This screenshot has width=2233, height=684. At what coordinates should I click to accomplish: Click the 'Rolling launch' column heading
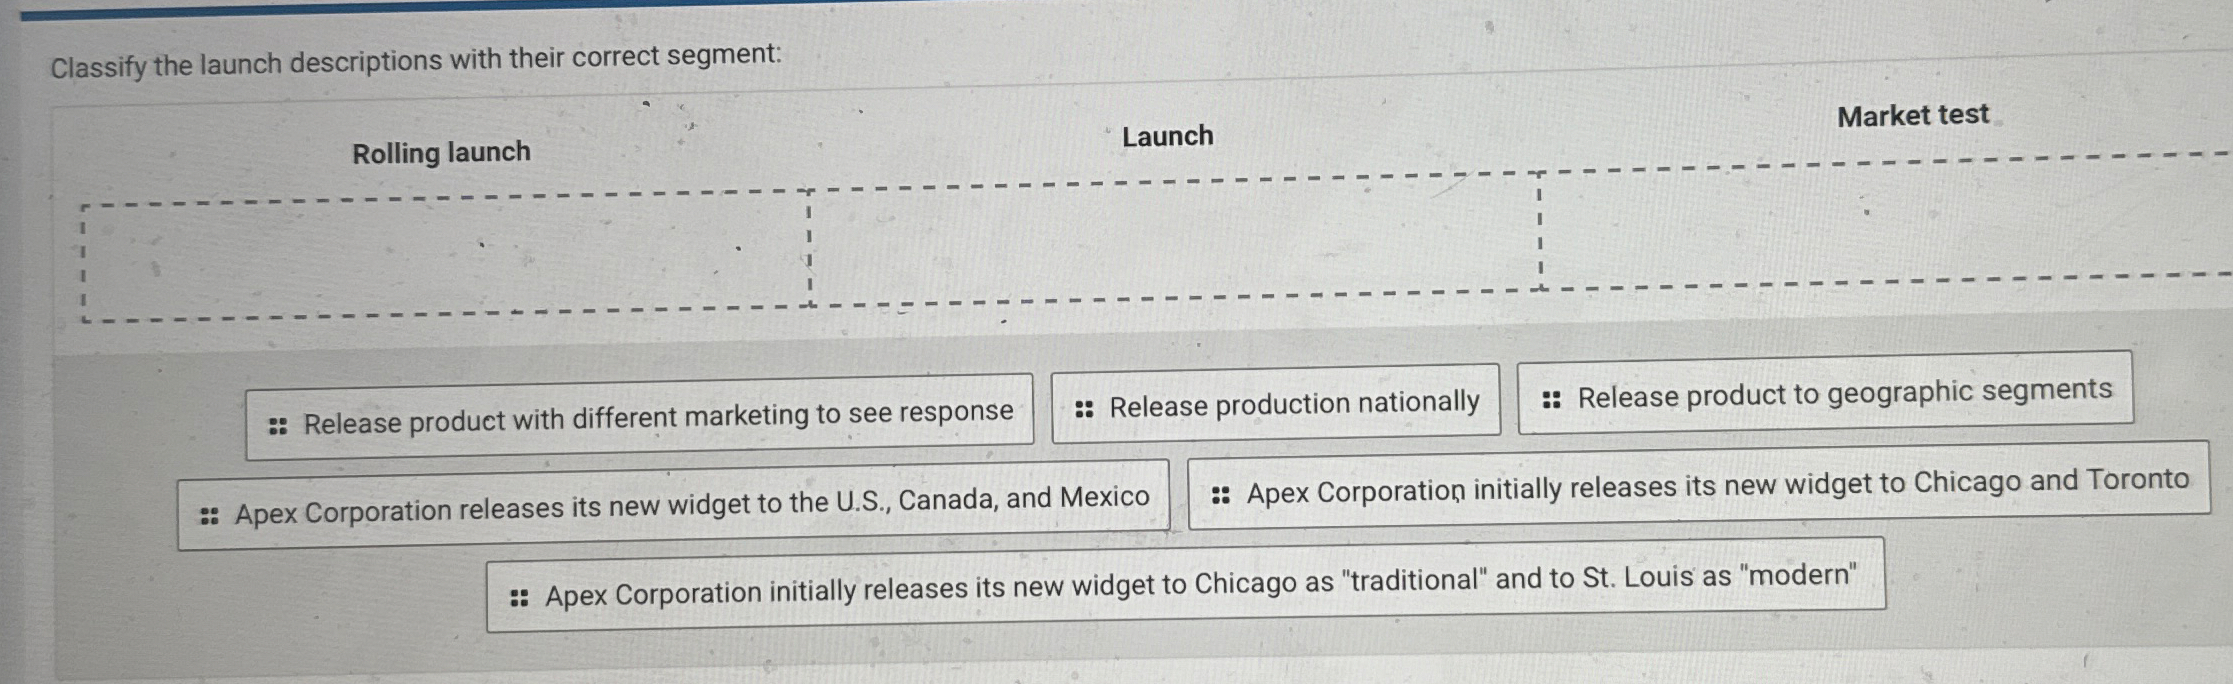441,153
